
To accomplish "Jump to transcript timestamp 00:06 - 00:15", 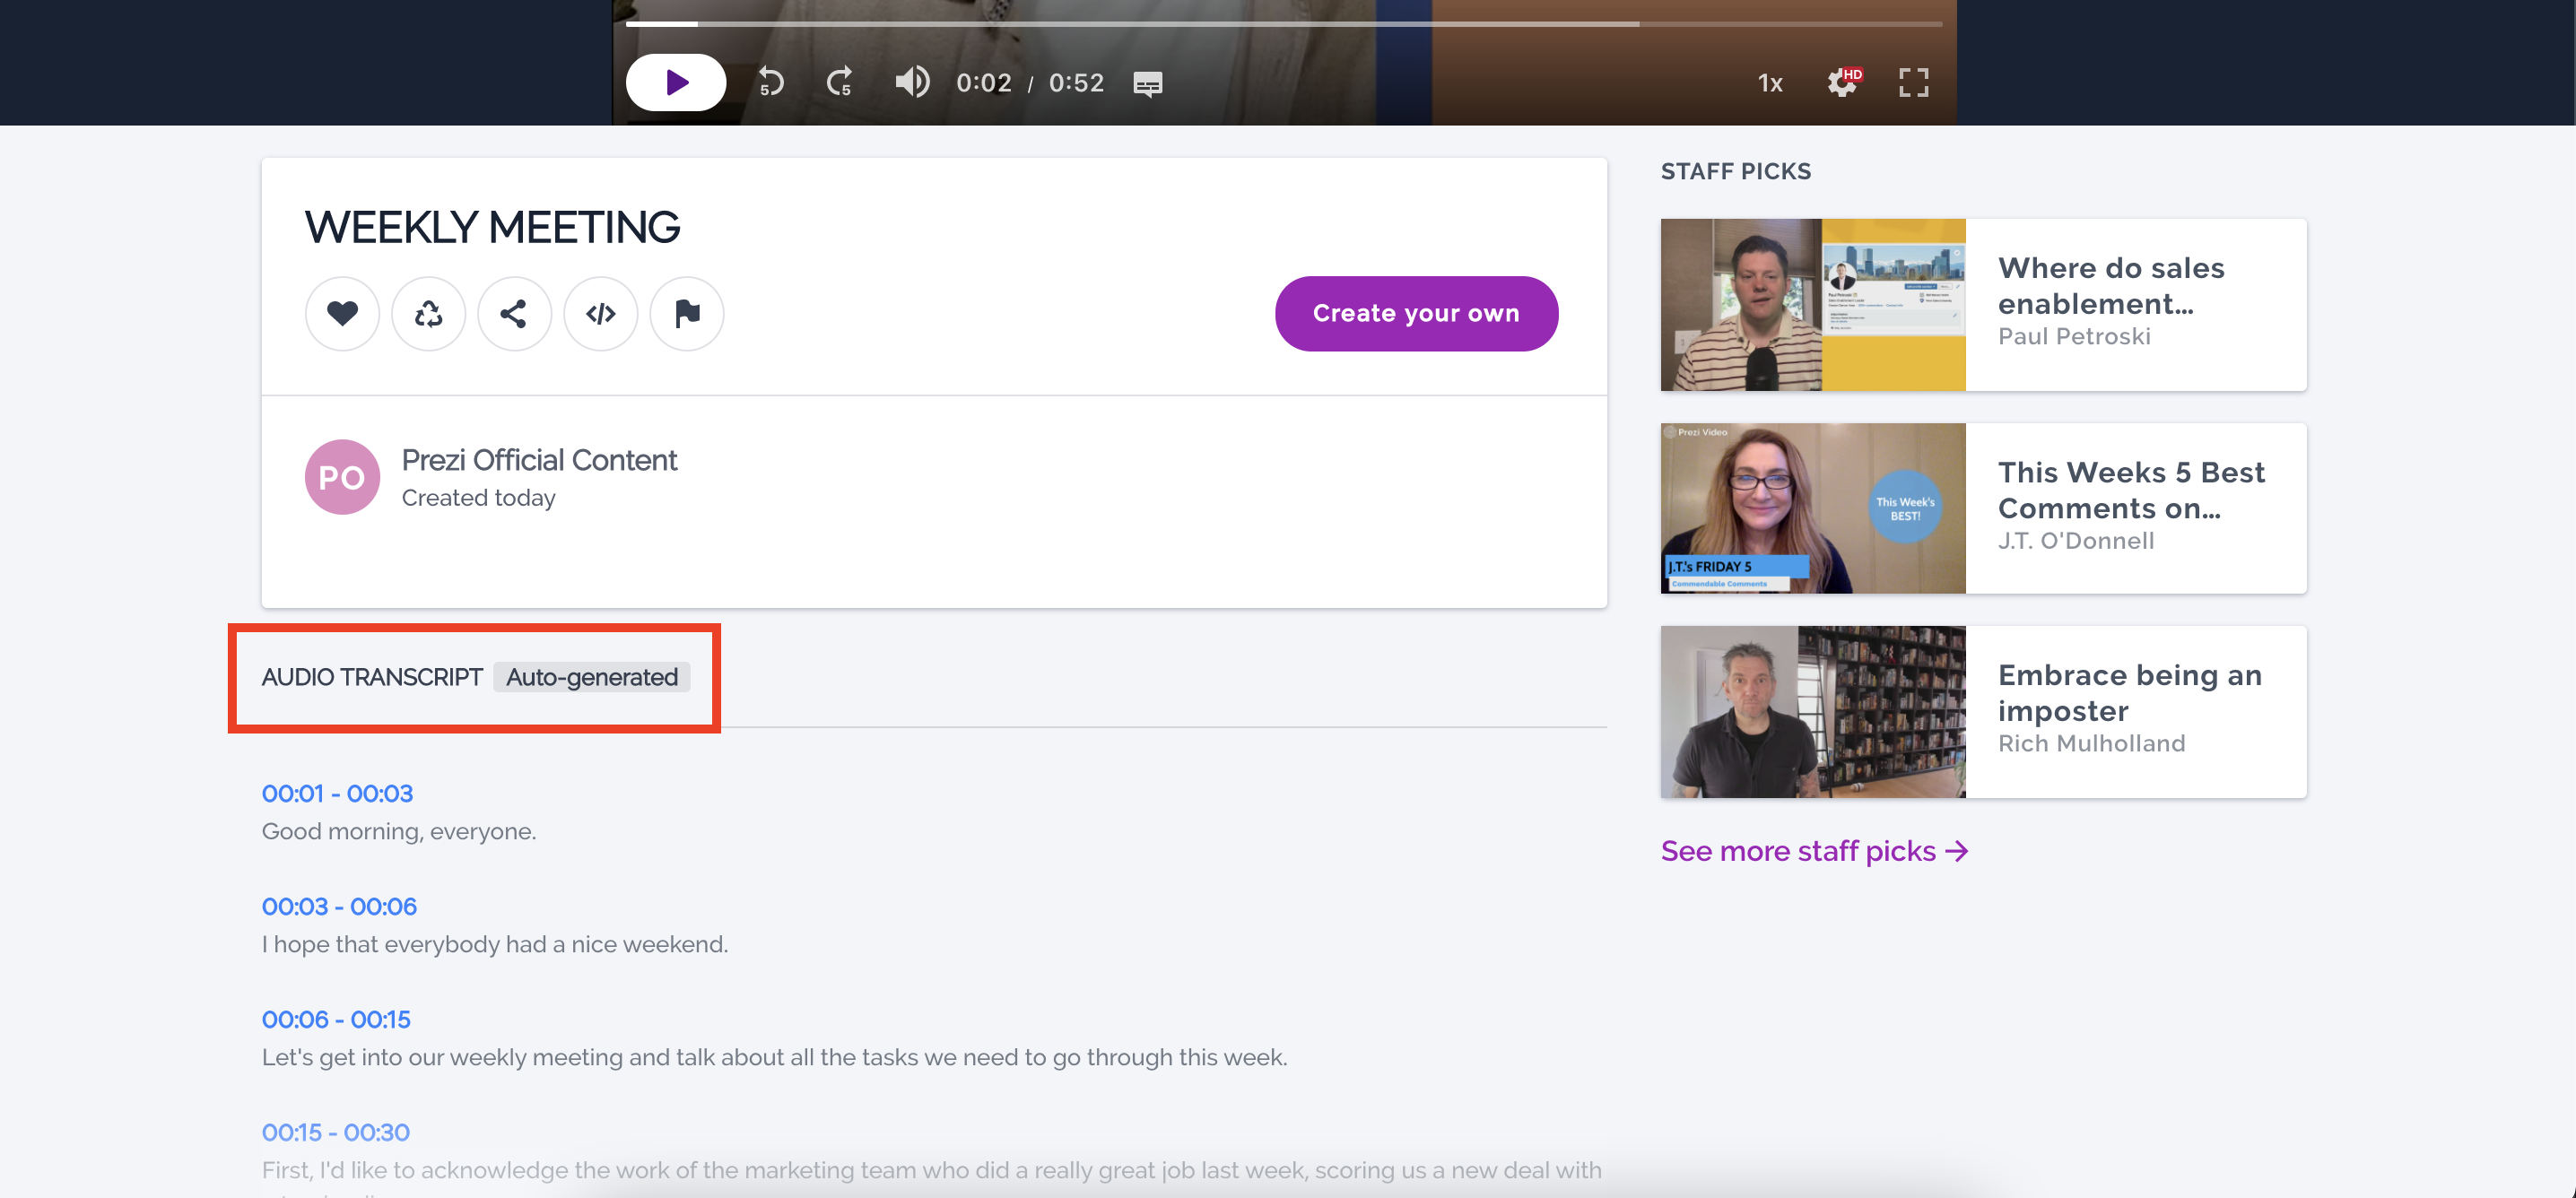I will click(336, 1019).
